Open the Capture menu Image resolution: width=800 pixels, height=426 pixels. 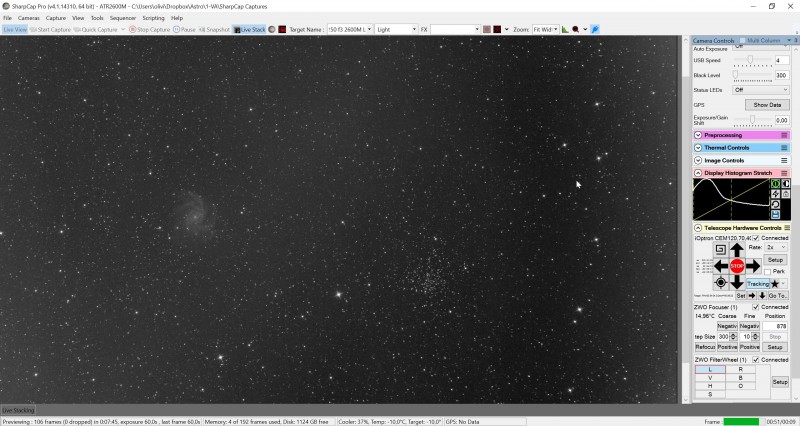tap(56, 18)
